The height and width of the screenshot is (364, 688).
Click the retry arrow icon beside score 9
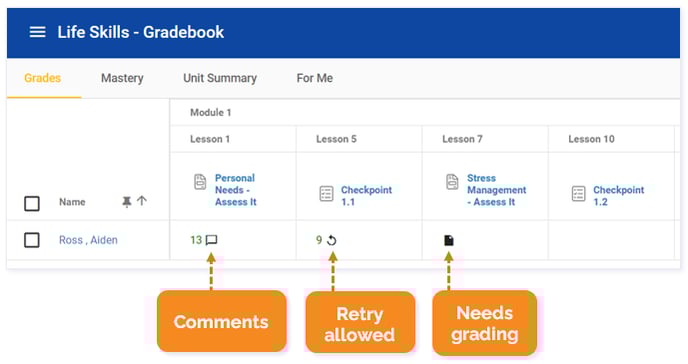(332, 240)
